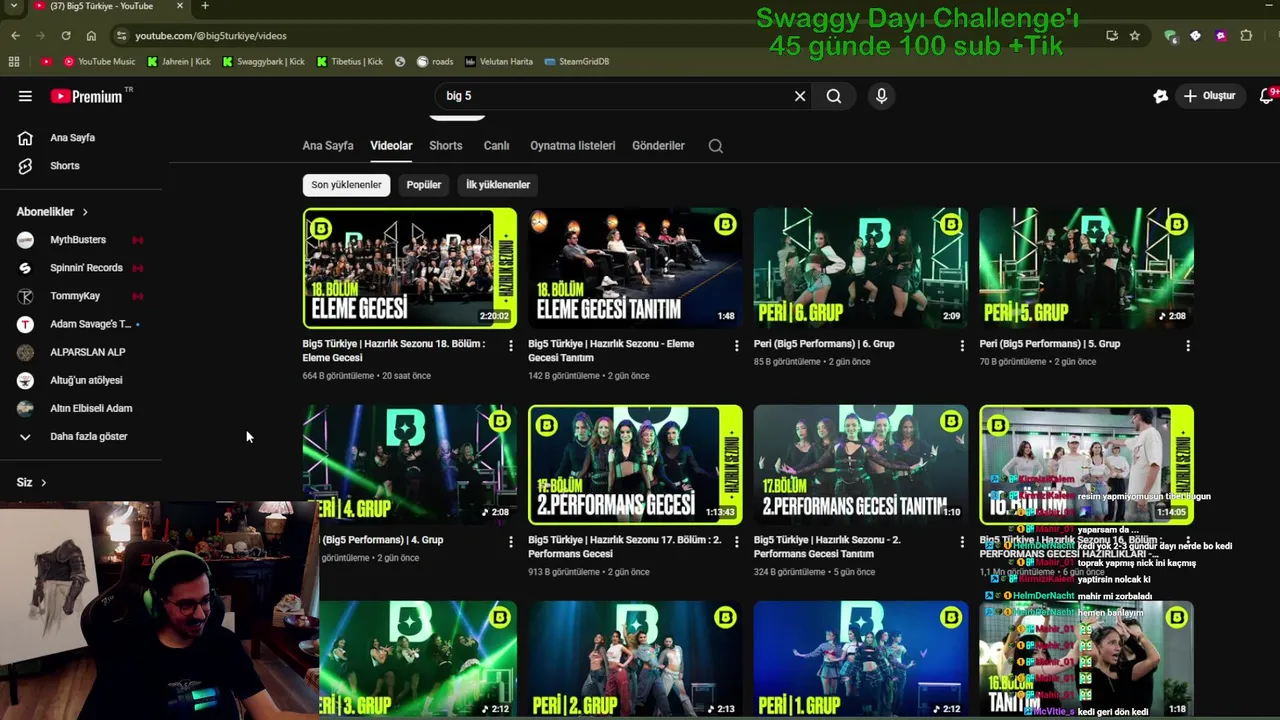This screenshot has width=1280, height=720.
Task: Open the Velutan Harita bookmark
Action: 499,61
